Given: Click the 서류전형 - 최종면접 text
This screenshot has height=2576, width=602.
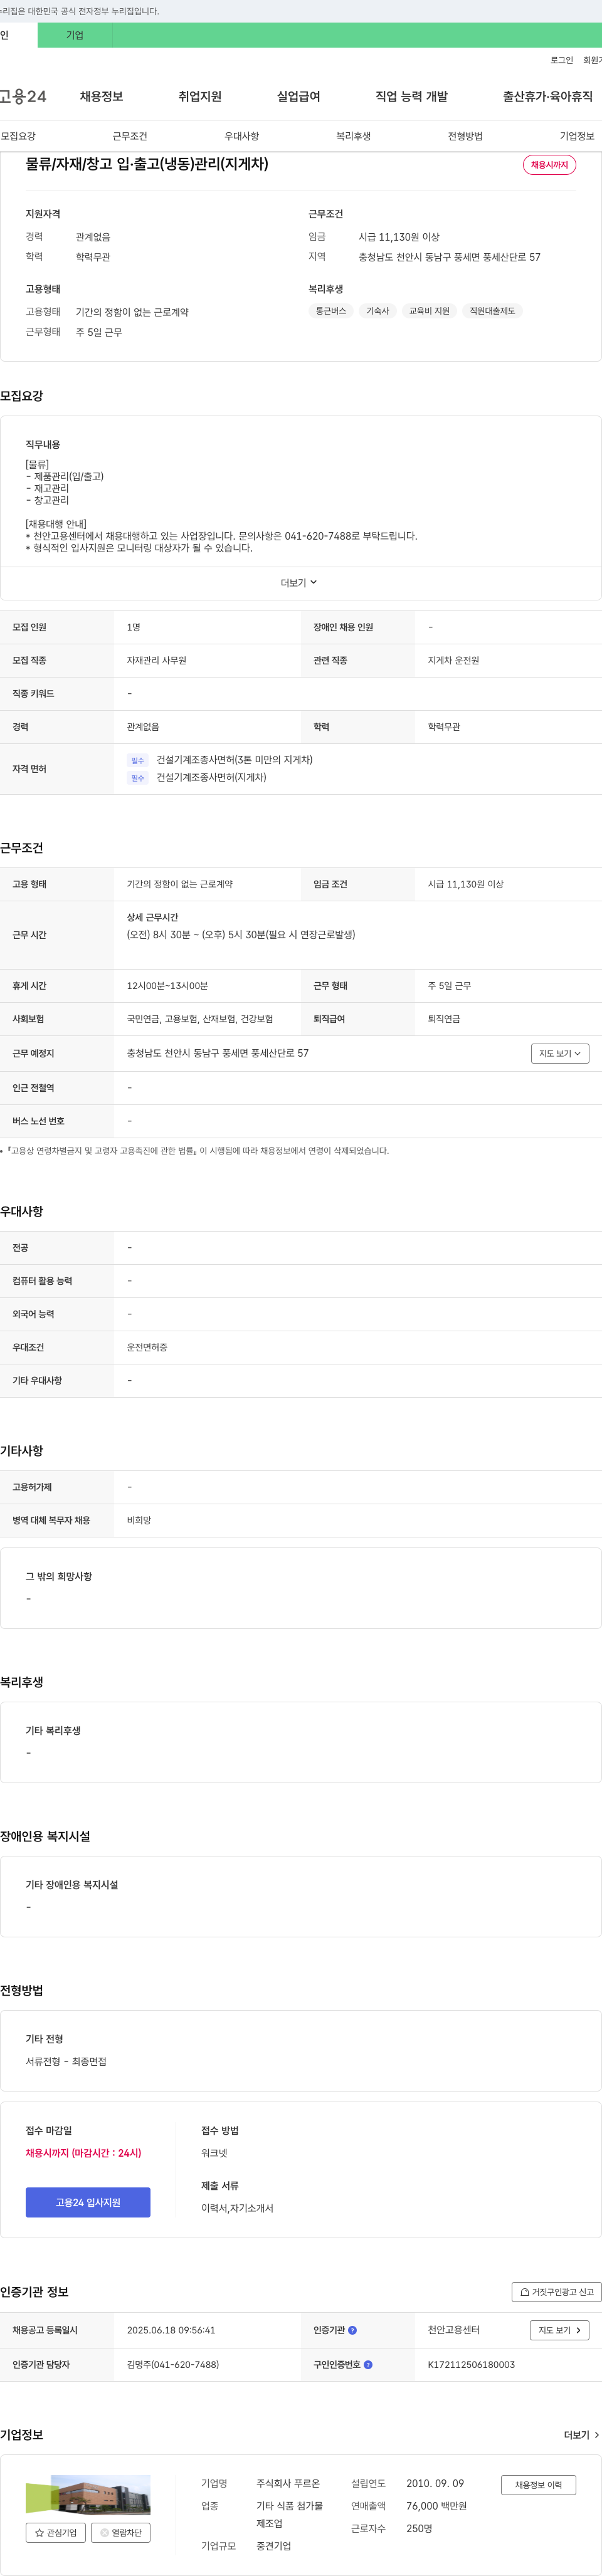Looking at the screenshot, I should pos(66,2061).
